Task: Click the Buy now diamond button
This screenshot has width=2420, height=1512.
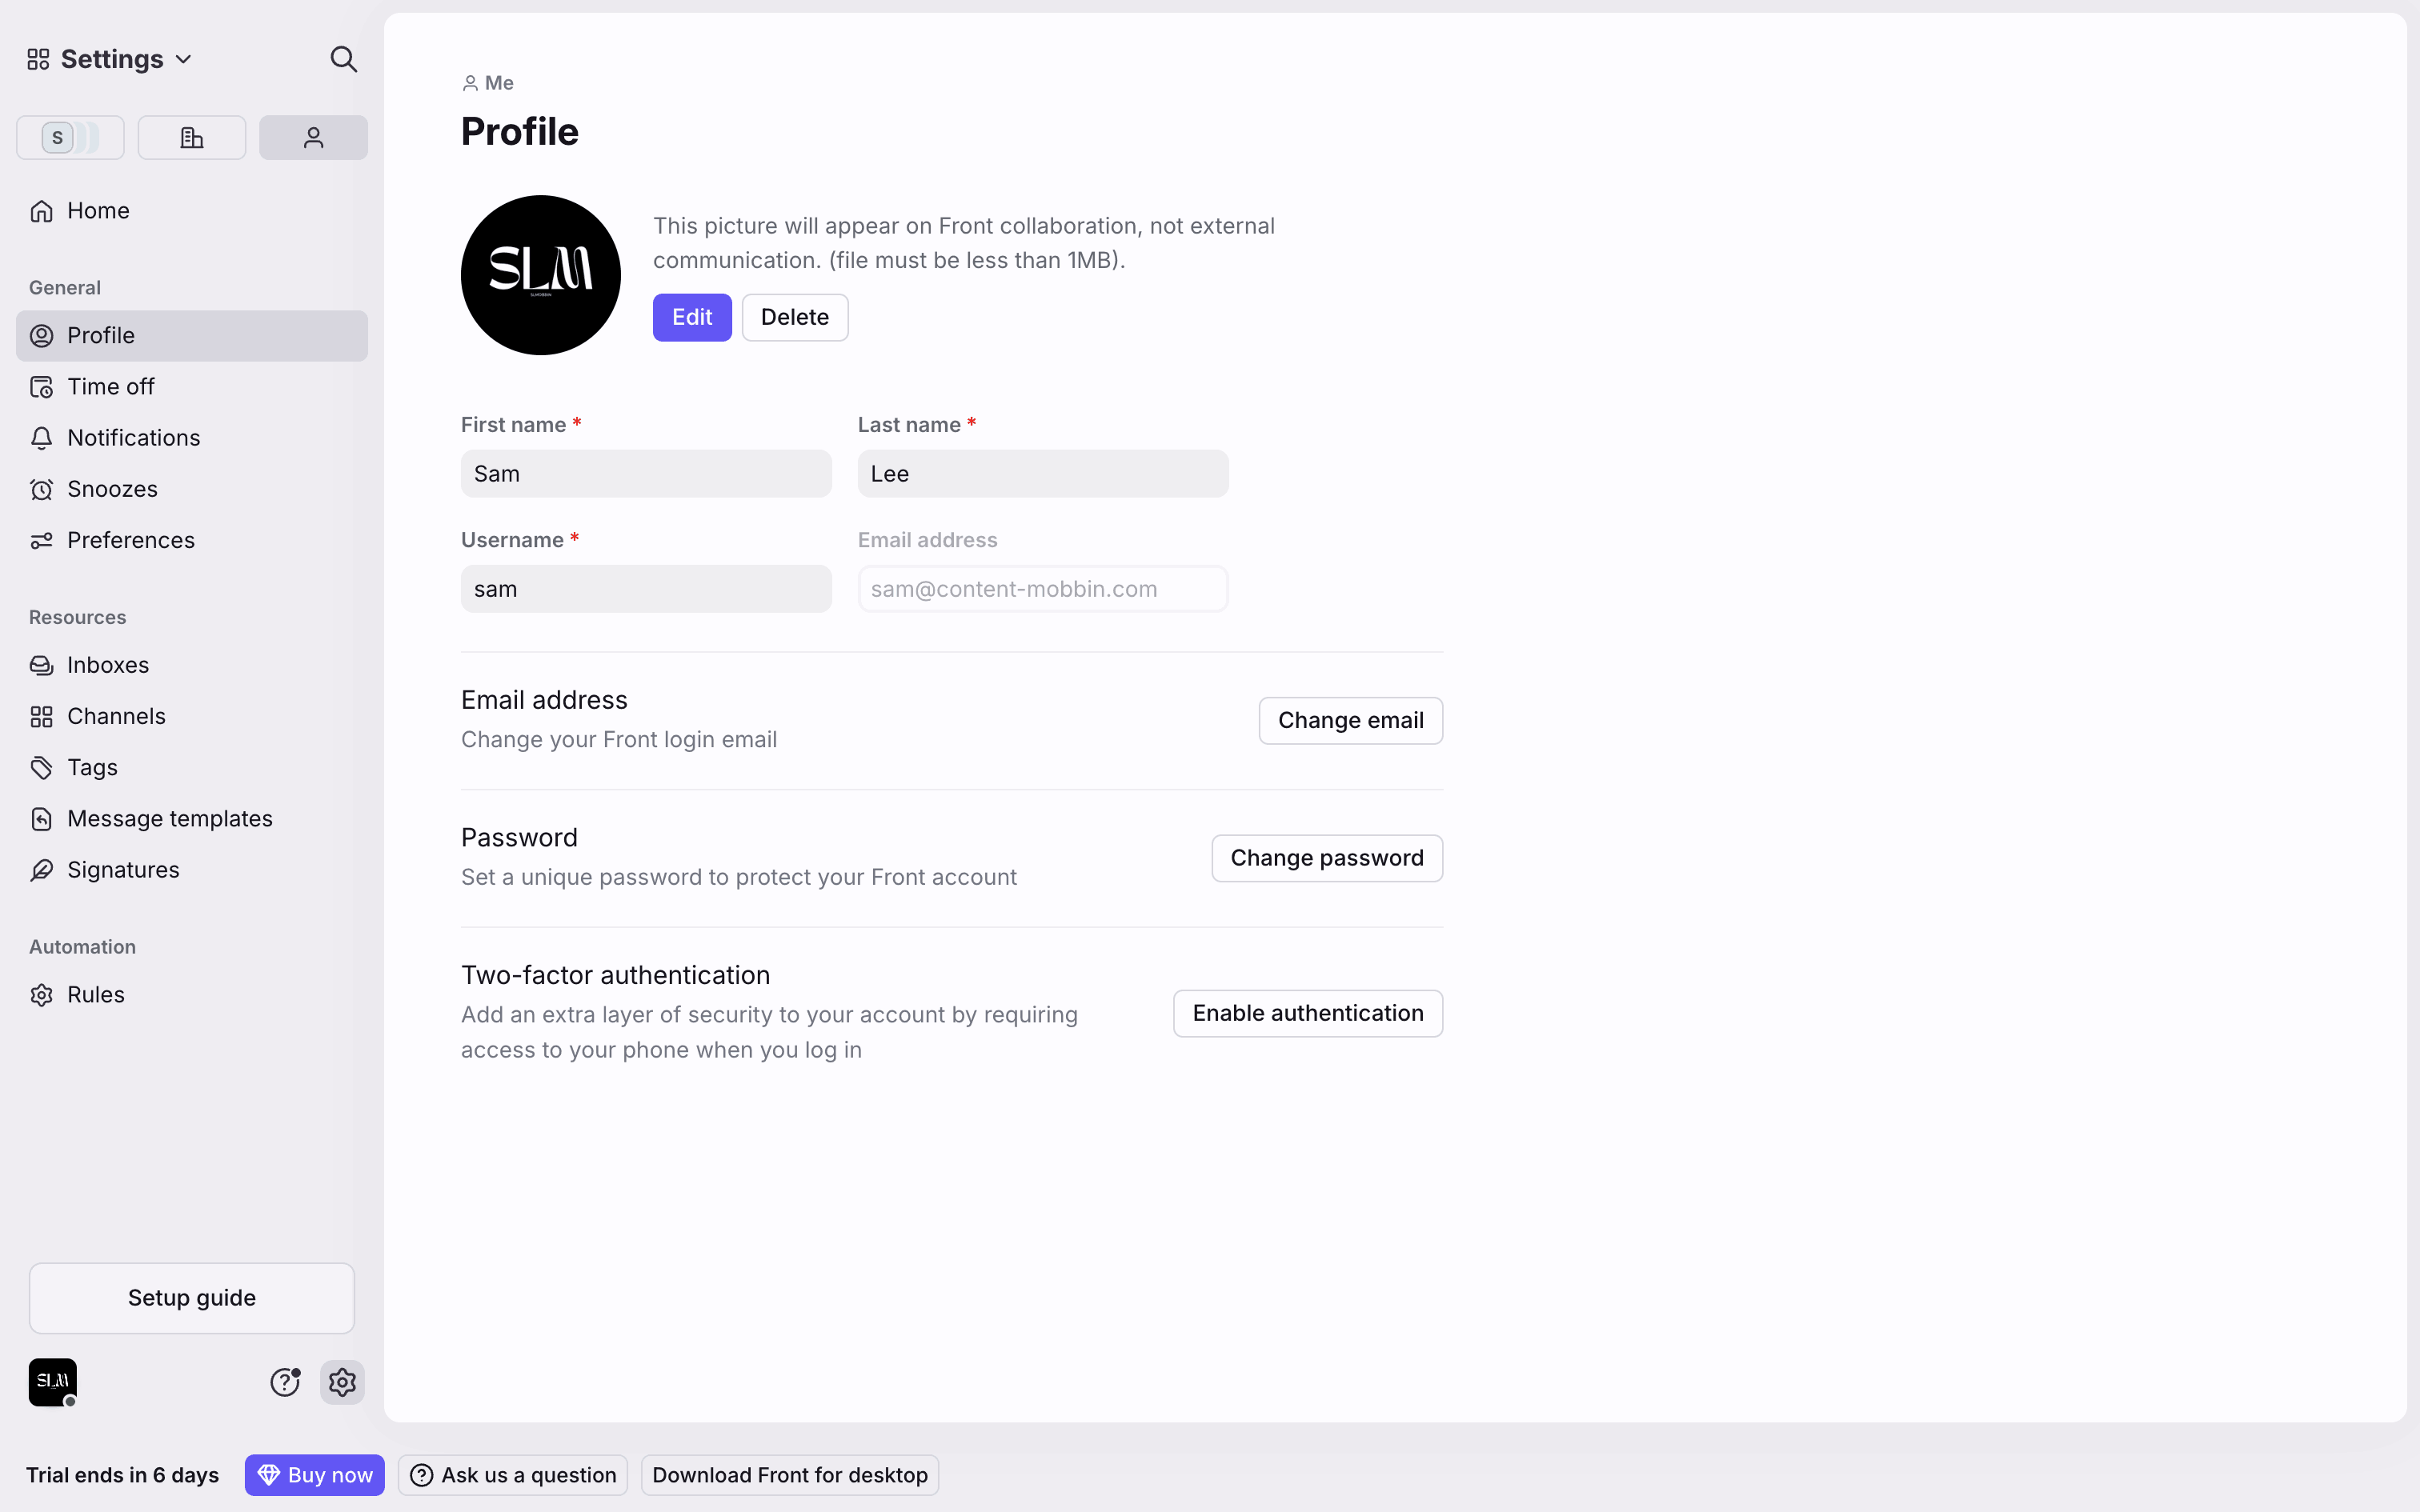Action: (x=314, y=1475)
